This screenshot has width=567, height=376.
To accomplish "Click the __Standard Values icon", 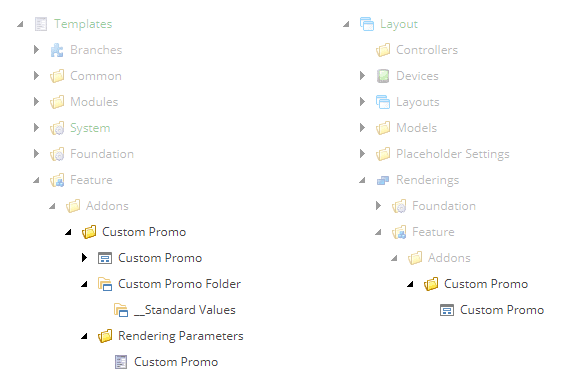I will tap(121, 310).
